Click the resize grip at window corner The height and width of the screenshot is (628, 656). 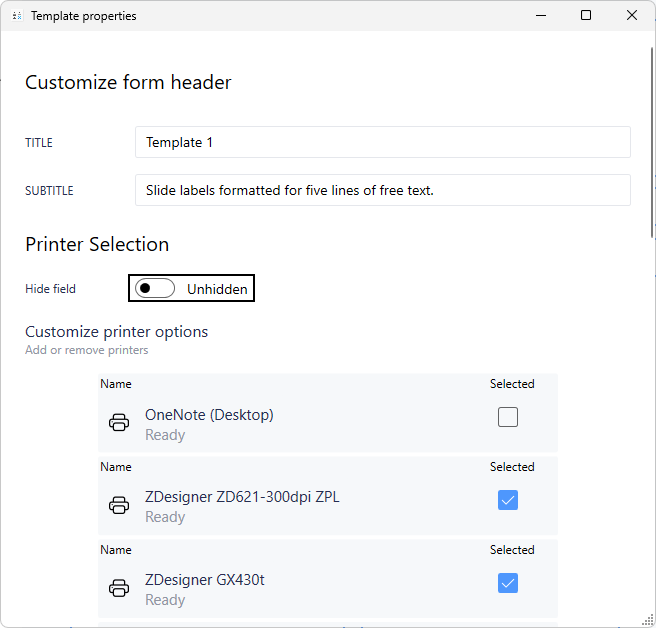[x=648, y=620]
